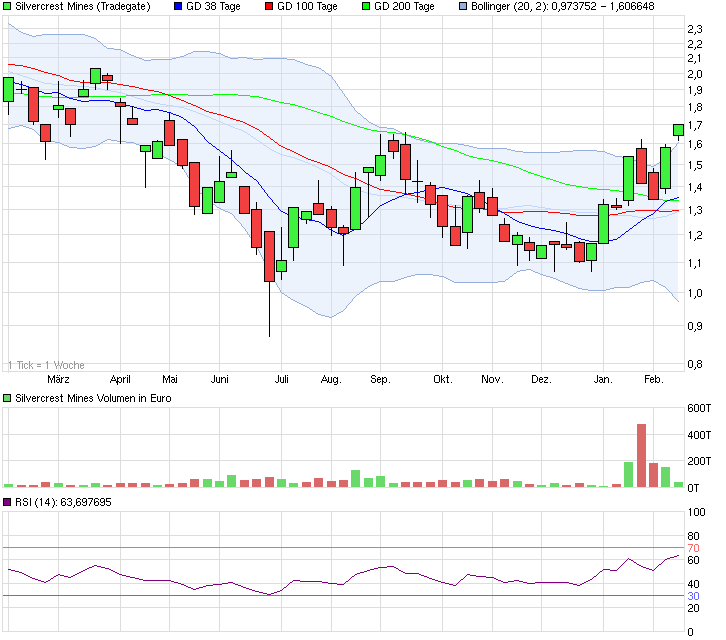This screenshot has height=640, width=726.
Task: Click the Juli label on the time axis
Action: coord(282,380)
